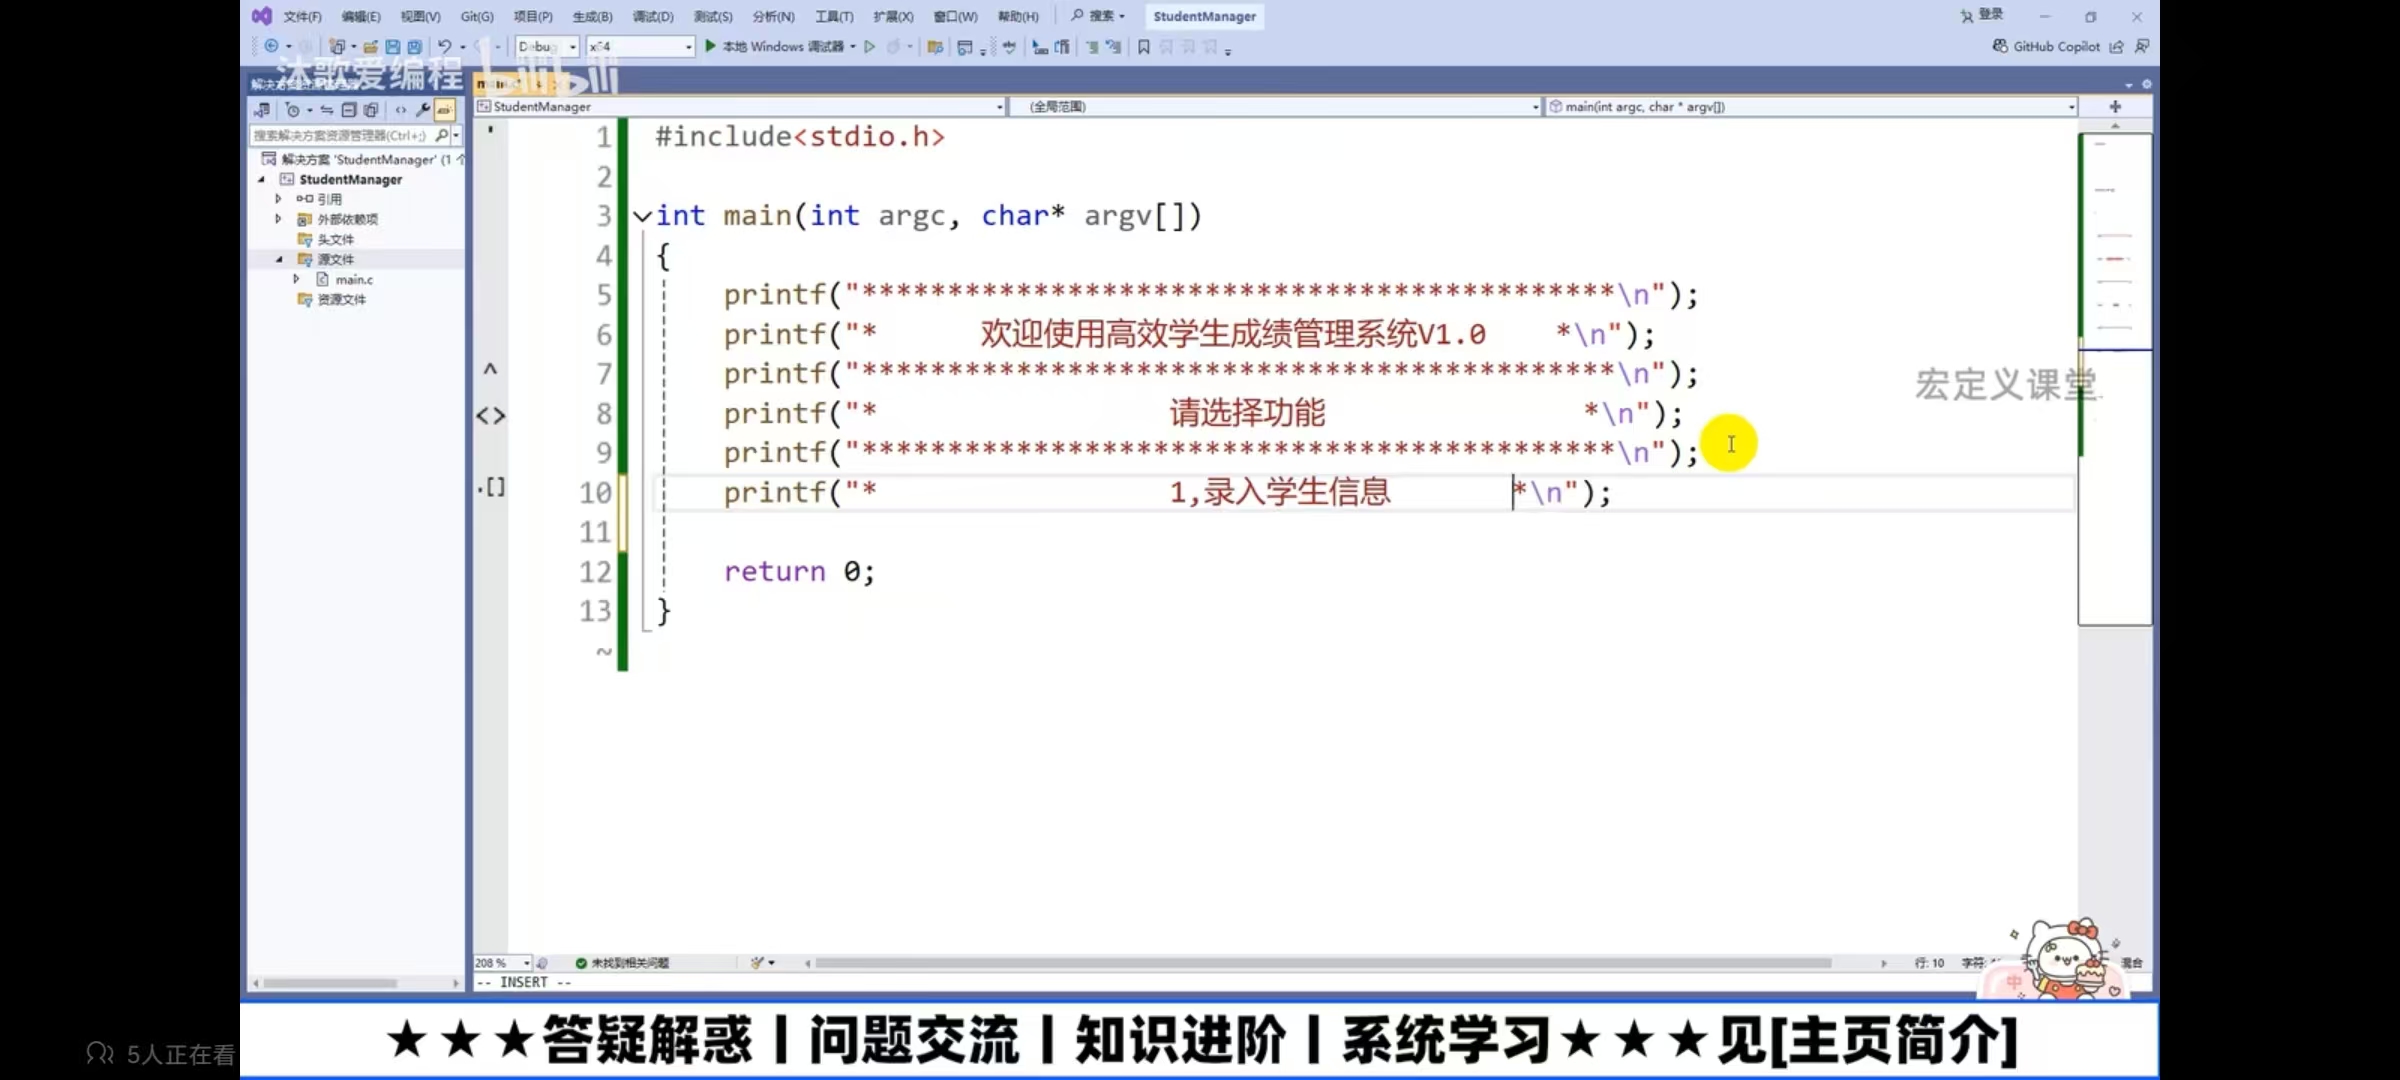Open Solution Explorer properties wrench icon
The height and width of the screenshot is (1080, 2400).
pyautogui.click(x=423, y=110)
